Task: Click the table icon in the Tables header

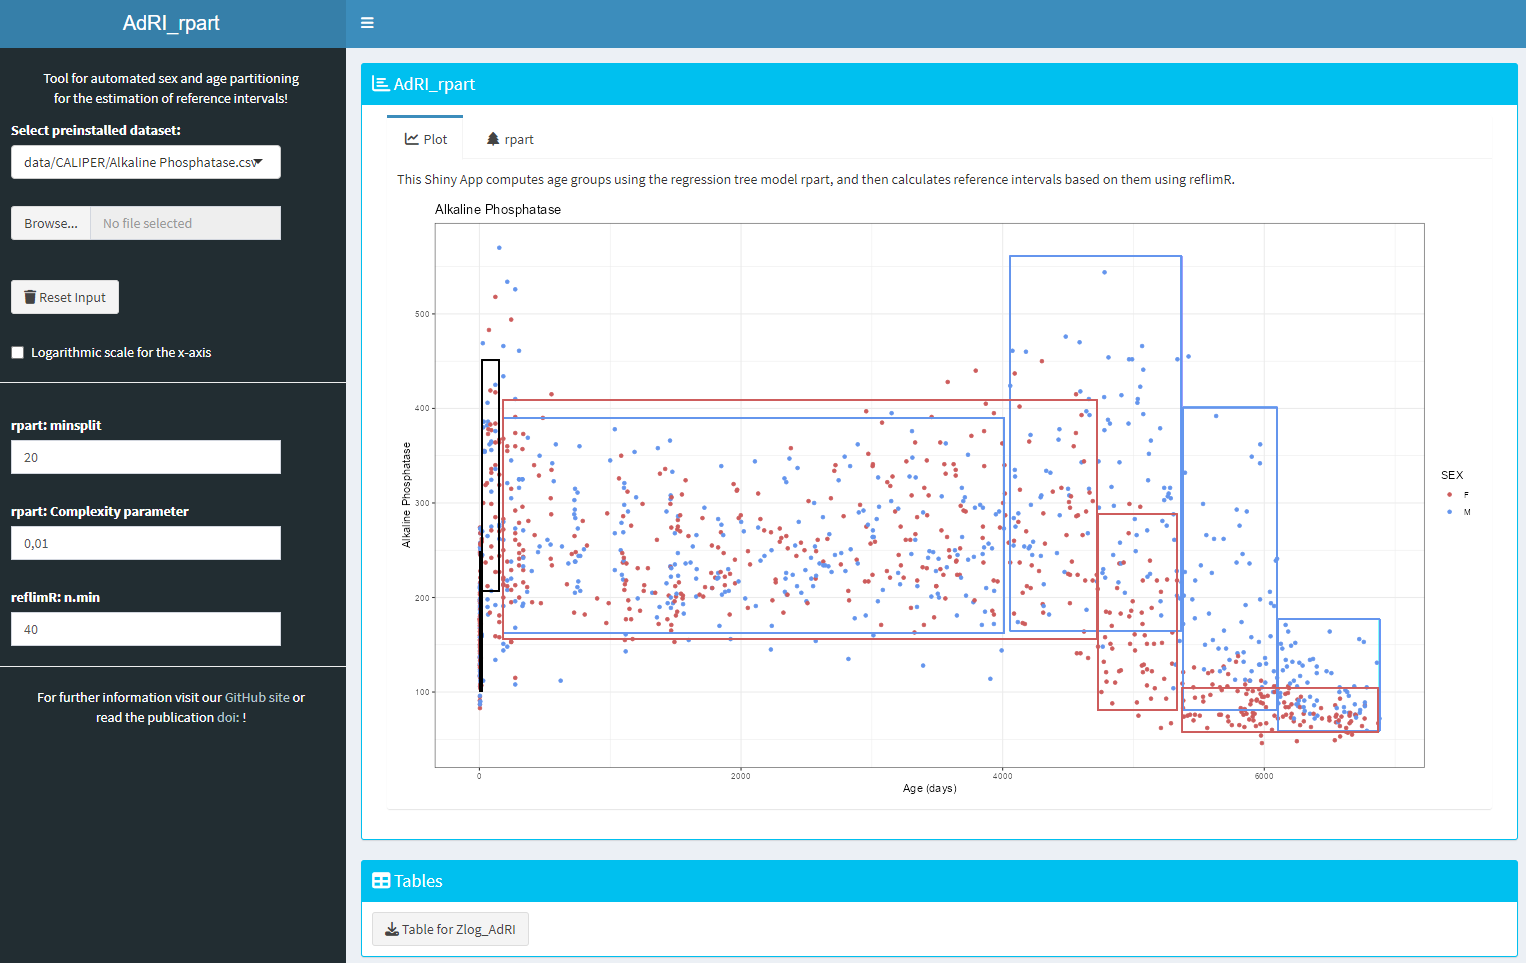Action: tap(381, 881)
